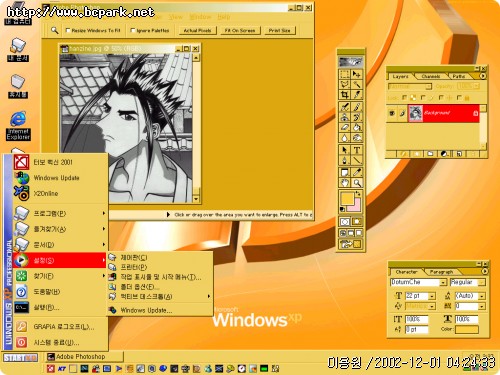Open Internet Explorer desktop icon
Viewport: 500px width, 375px height.
pyautogui.click(x=18, y=125)
